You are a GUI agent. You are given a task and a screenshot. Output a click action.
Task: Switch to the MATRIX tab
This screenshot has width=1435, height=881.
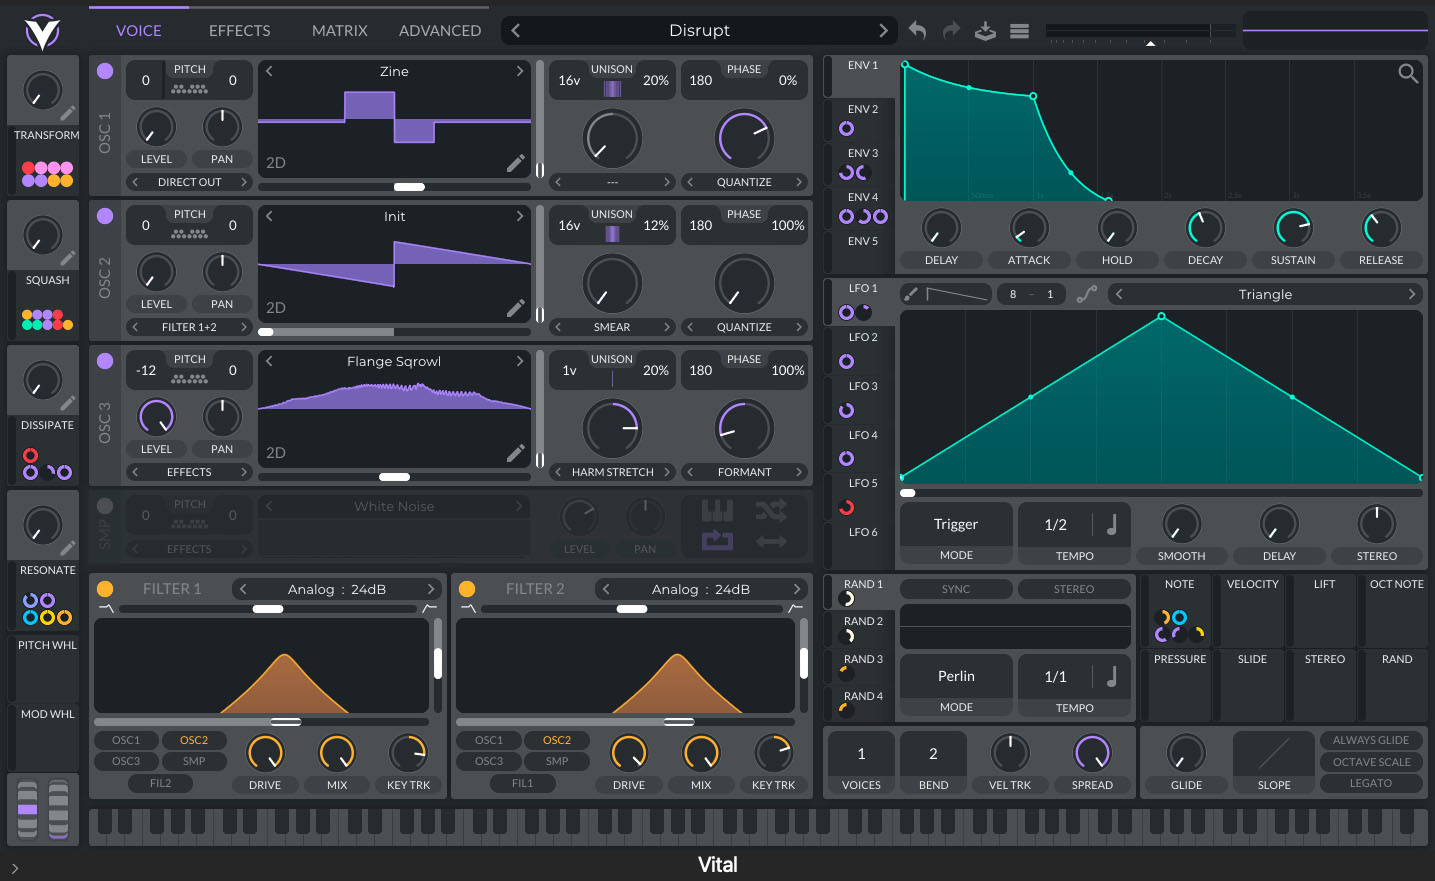[340, 31]
